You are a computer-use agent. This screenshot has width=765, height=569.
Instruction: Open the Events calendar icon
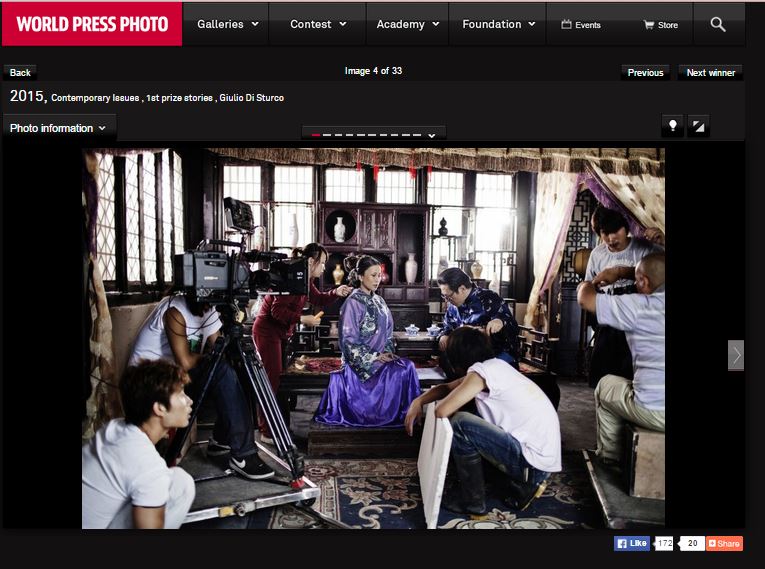(567, 25)
